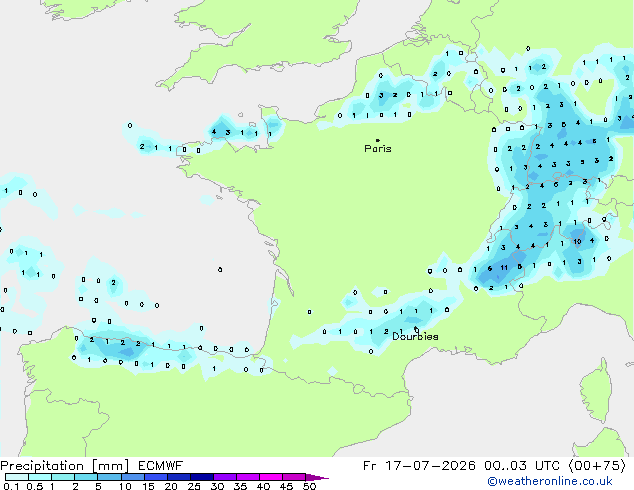Screen dimensions: 634x490
Task: Click the Dourbies location label
Action: point(415,336)
